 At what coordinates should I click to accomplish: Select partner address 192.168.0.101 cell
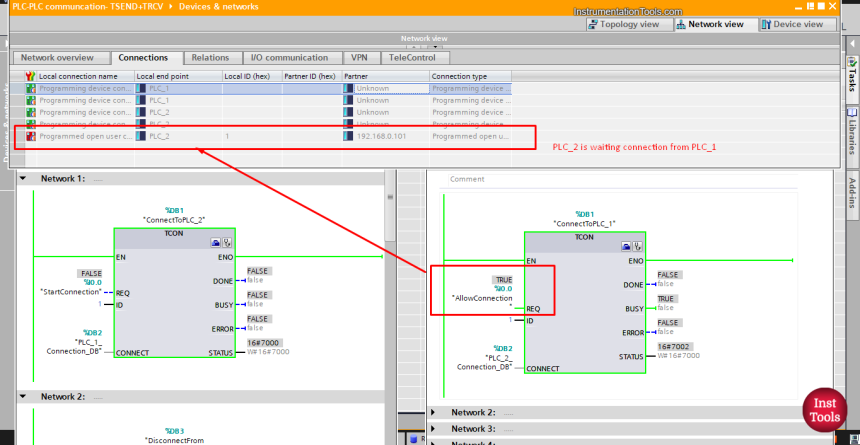coord(386,136)
